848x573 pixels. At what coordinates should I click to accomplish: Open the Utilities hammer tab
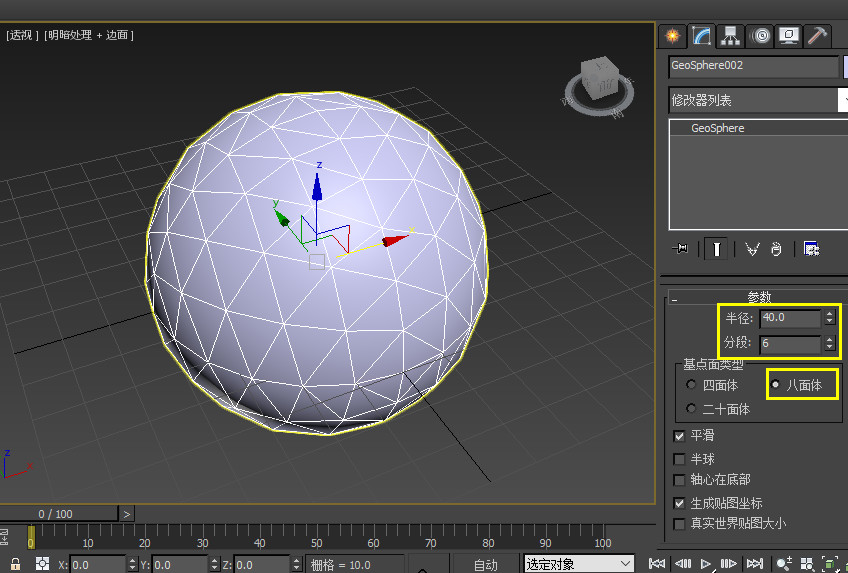(818, 36)
